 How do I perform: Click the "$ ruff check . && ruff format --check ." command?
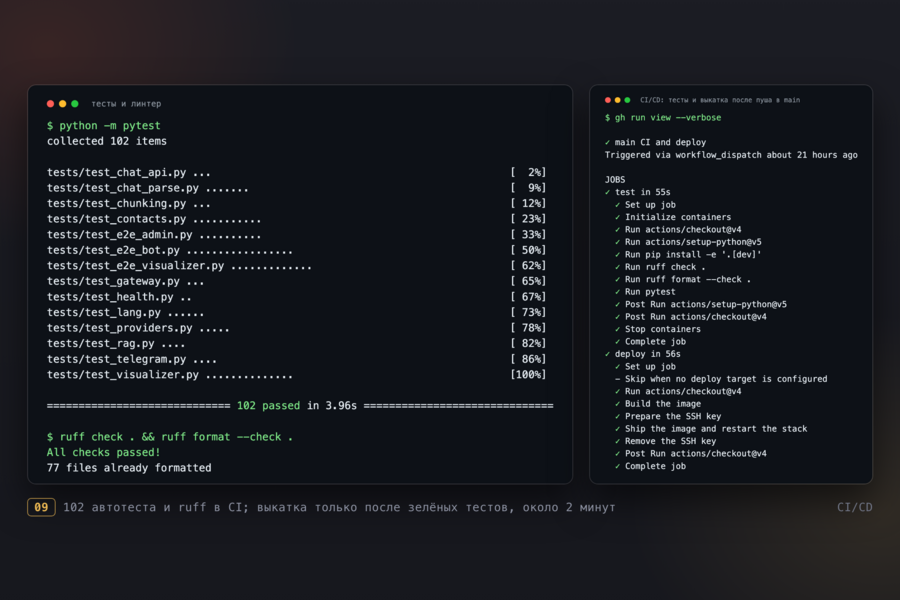(170, 437)
